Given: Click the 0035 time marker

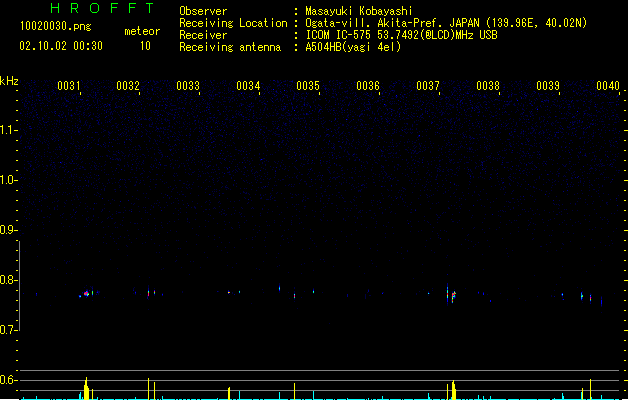Looking at the screenshot, I should pos(308,86).
